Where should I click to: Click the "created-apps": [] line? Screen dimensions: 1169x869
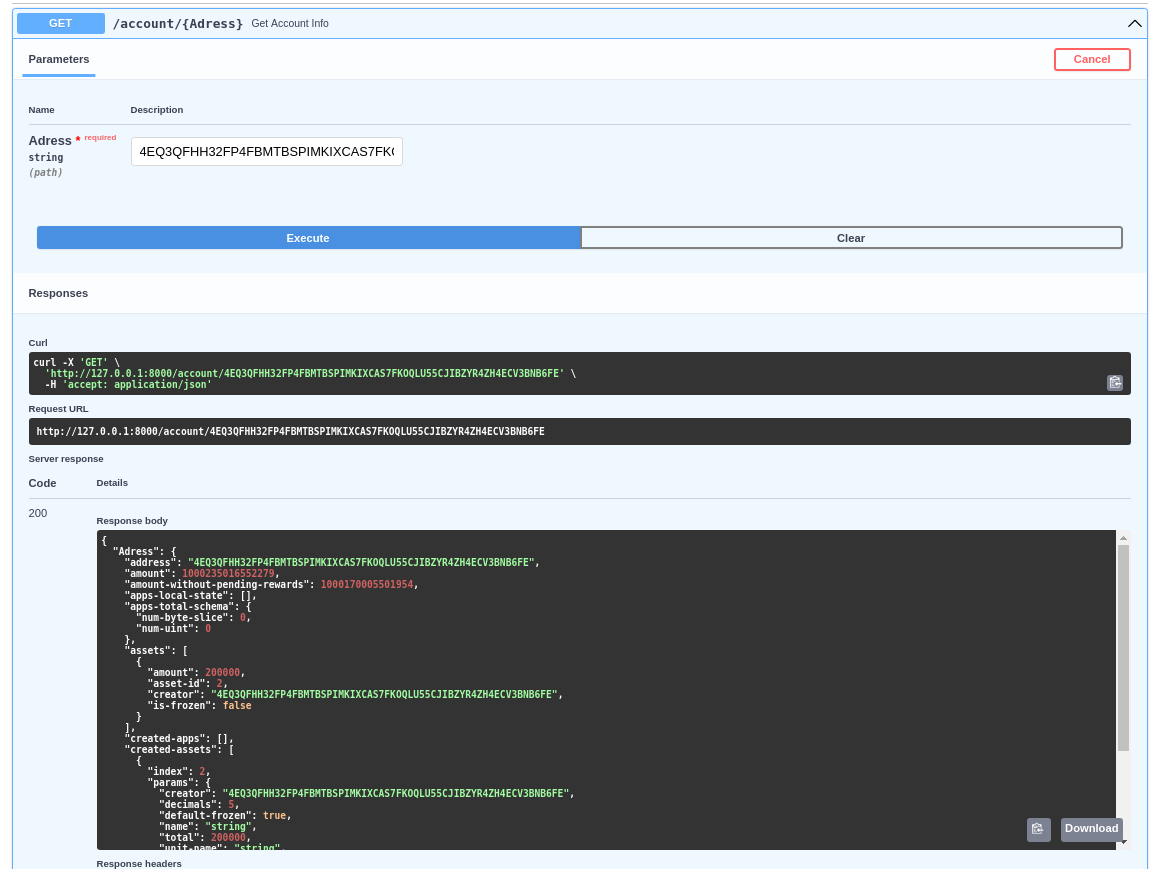pyautogui.click(x=179, y=739)
